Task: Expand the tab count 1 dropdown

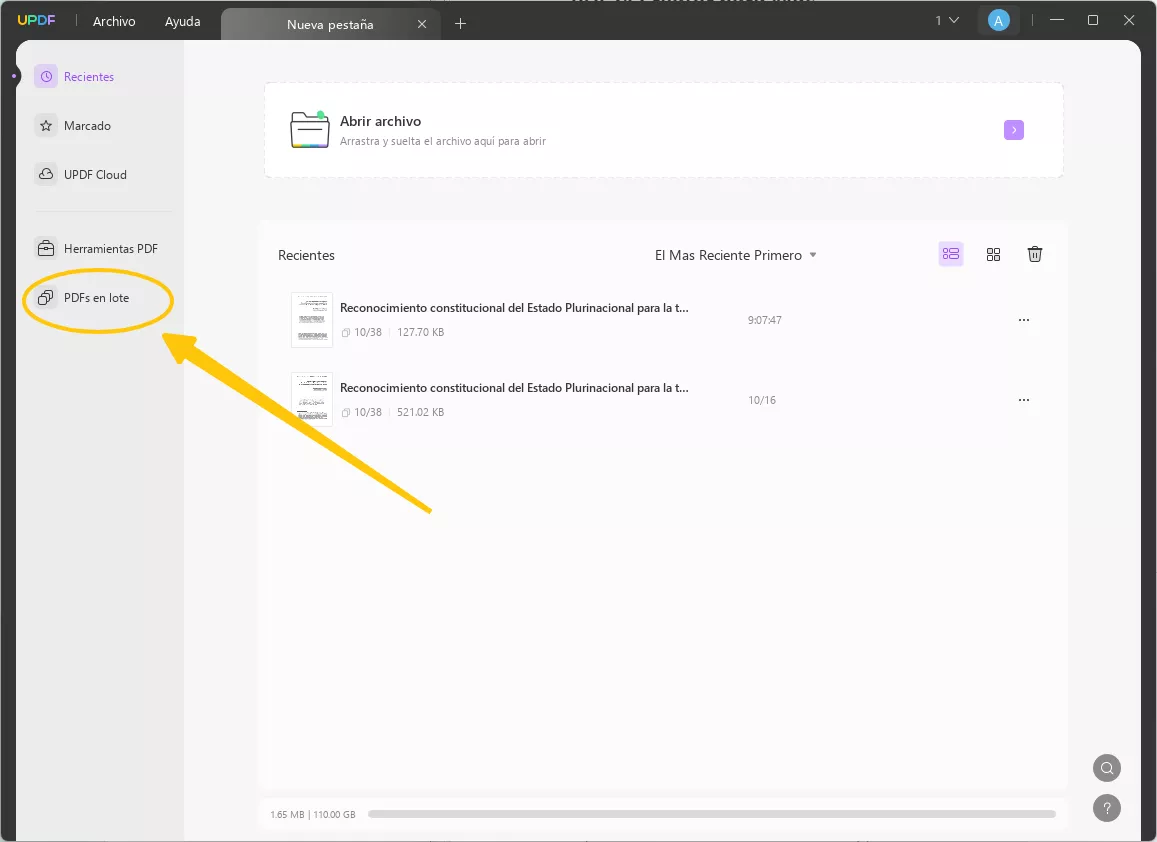Action: tap(947, 21)
